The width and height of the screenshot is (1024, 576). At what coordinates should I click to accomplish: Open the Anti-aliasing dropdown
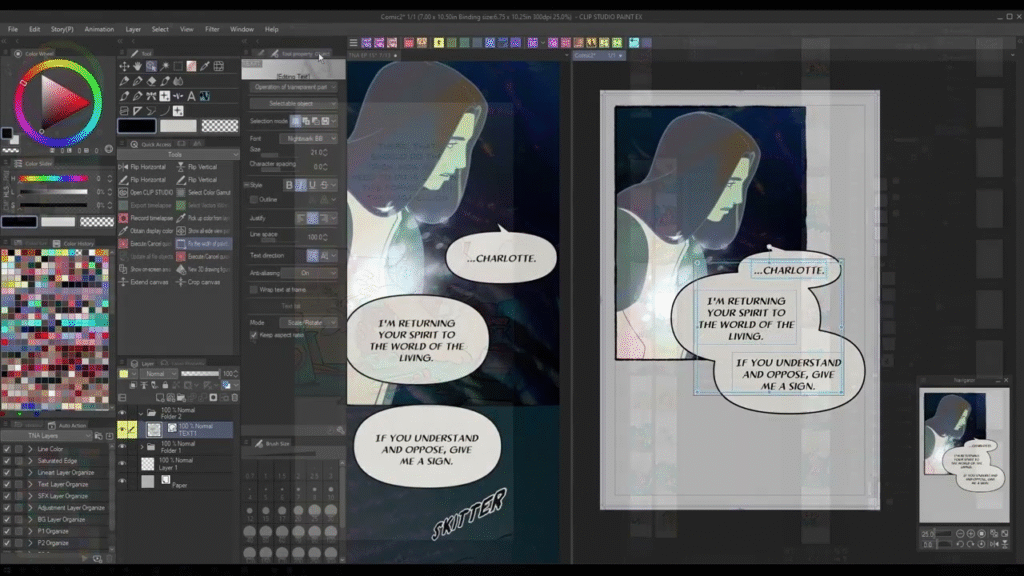305,273
